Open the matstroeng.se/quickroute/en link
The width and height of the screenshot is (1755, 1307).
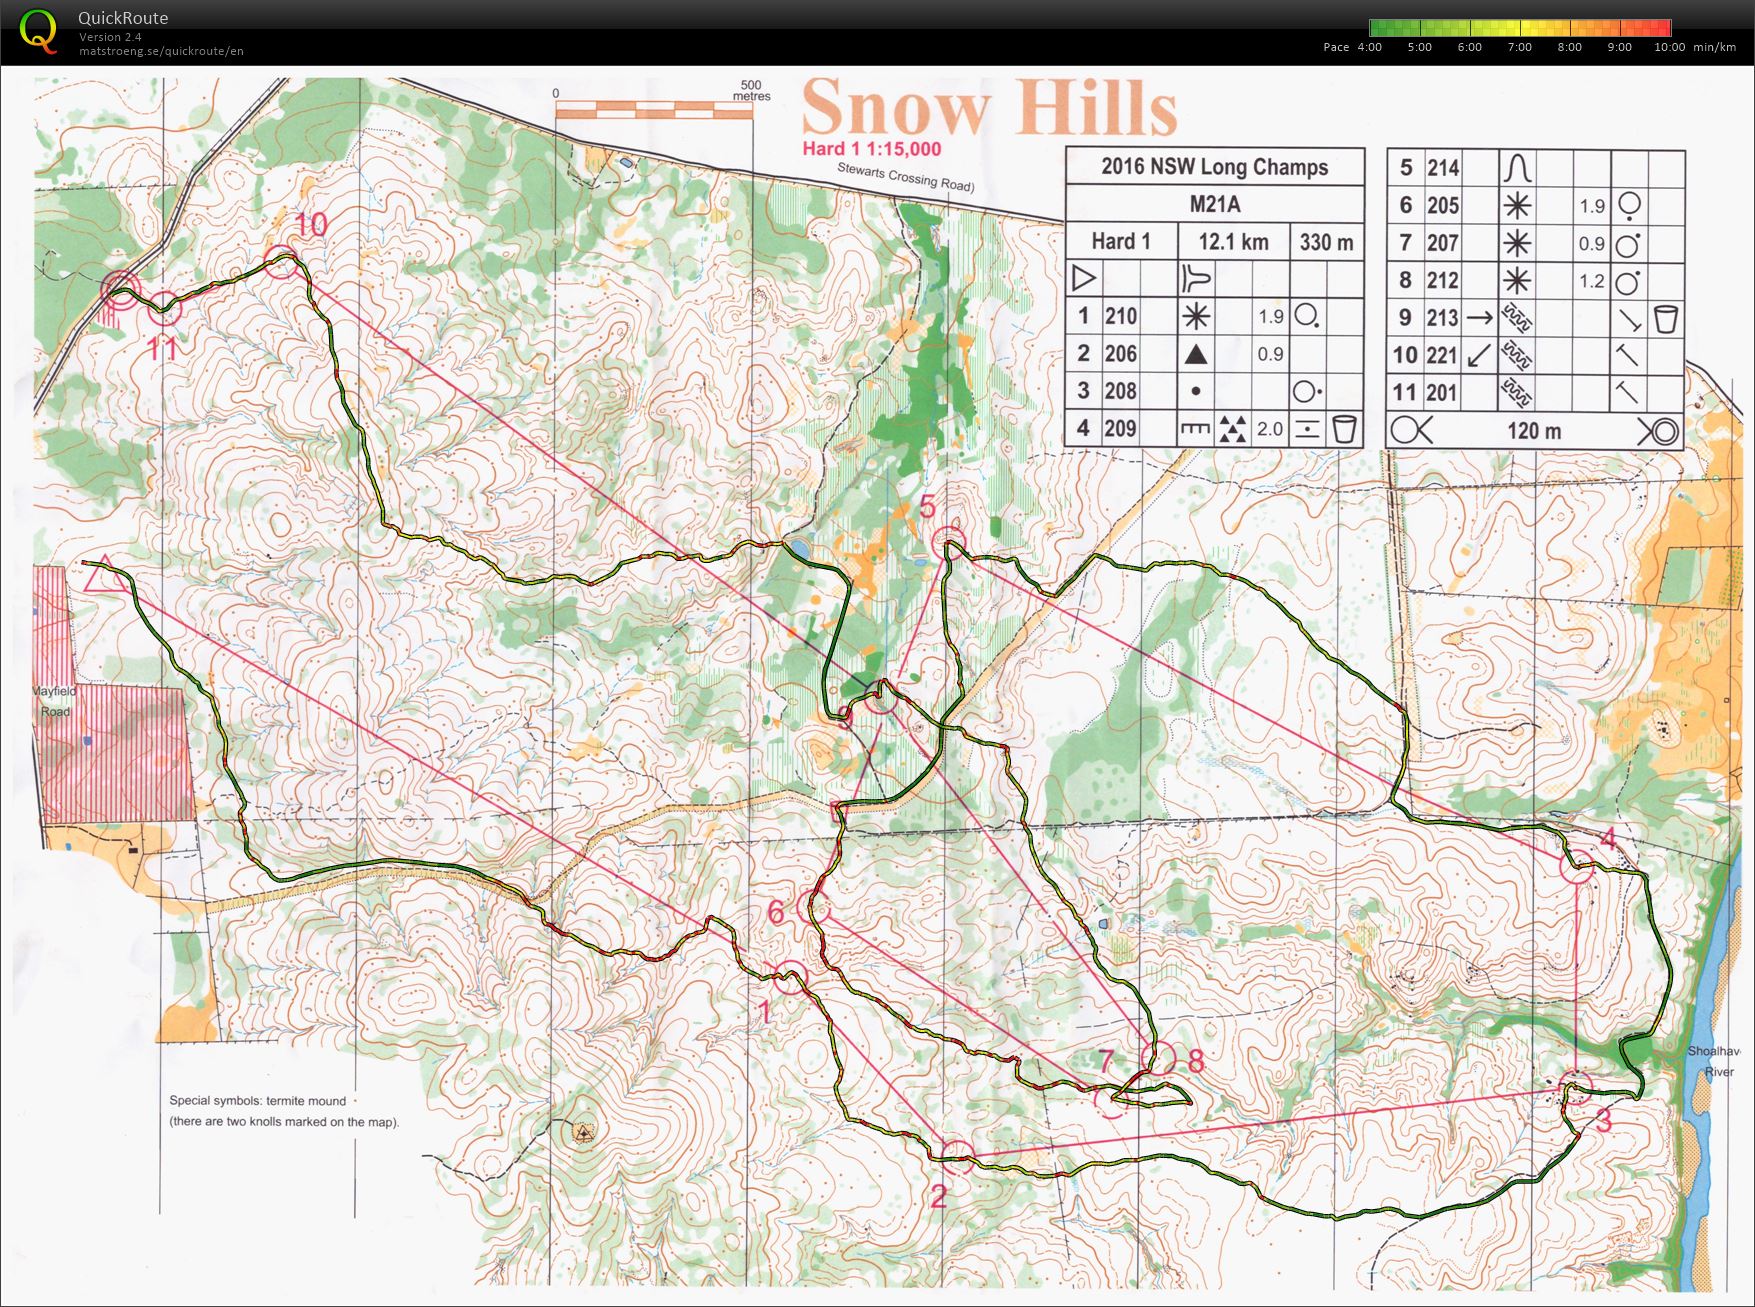(161, 51)
